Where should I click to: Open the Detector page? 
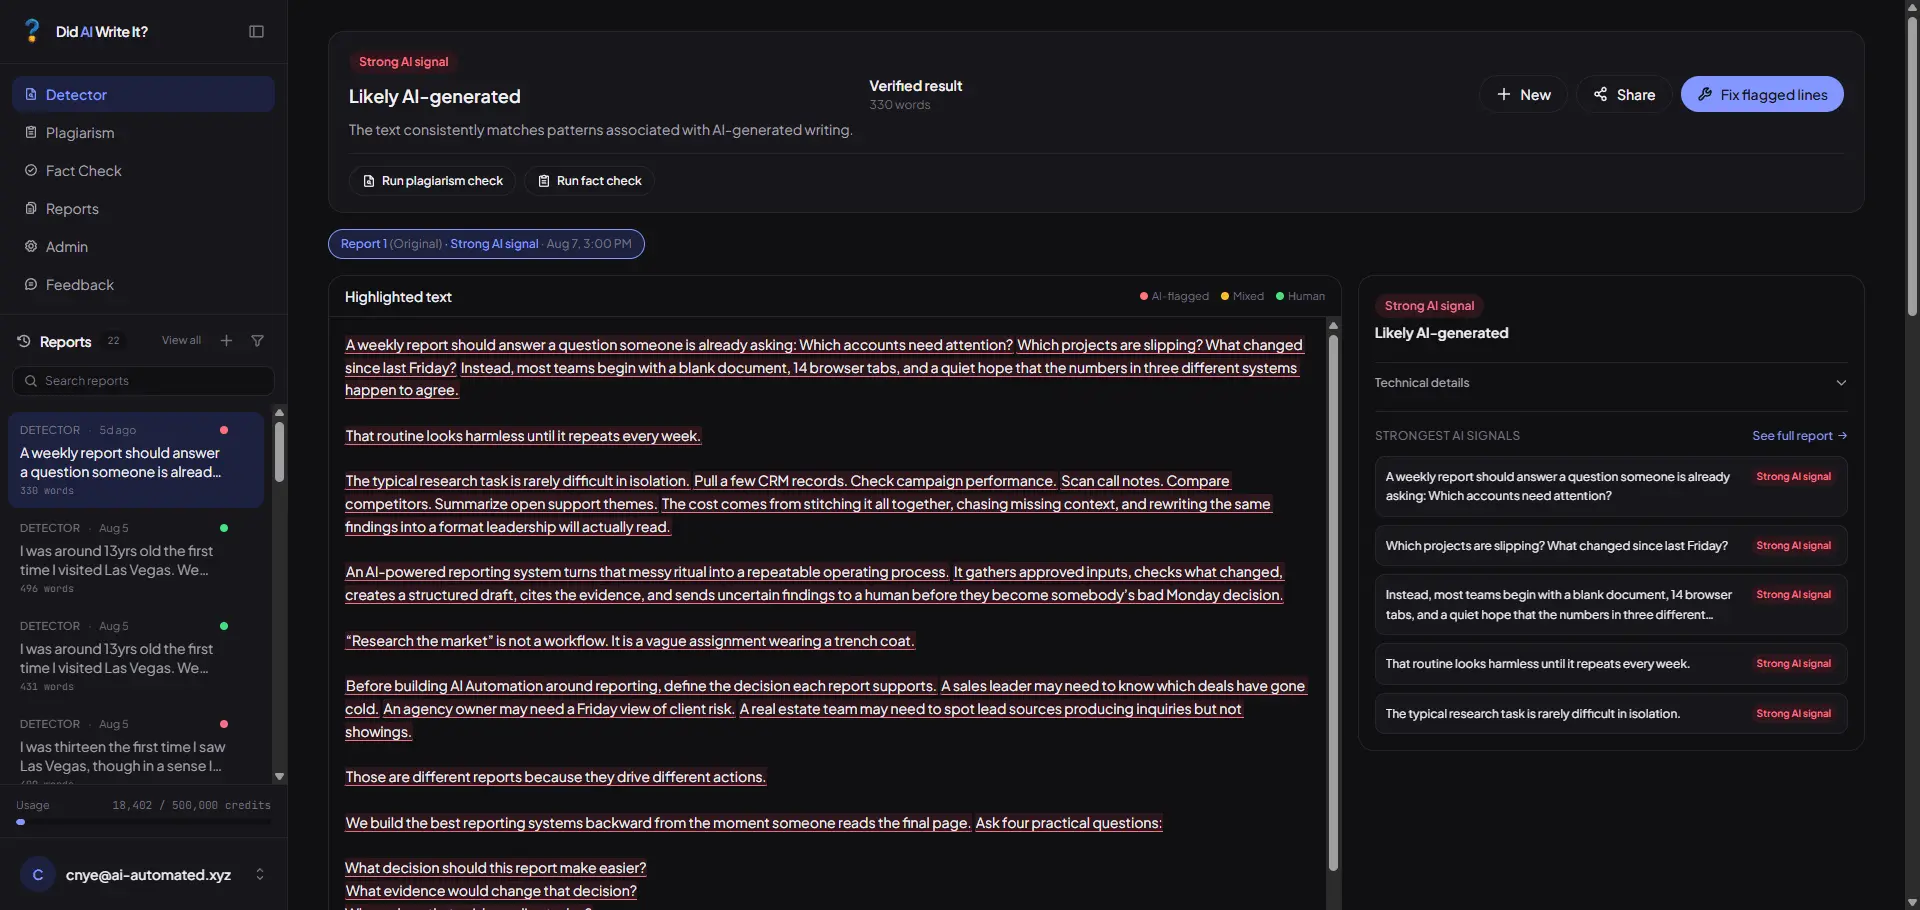143,94
